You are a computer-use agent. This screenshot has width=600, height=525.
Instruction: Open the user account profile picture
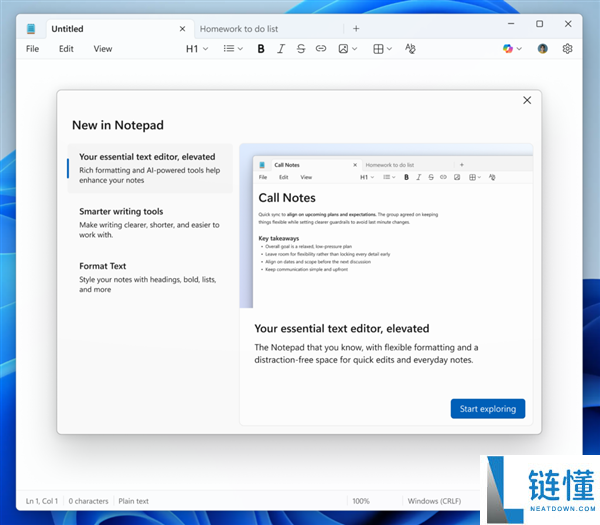pyautogui.click(x=542, y=49)
